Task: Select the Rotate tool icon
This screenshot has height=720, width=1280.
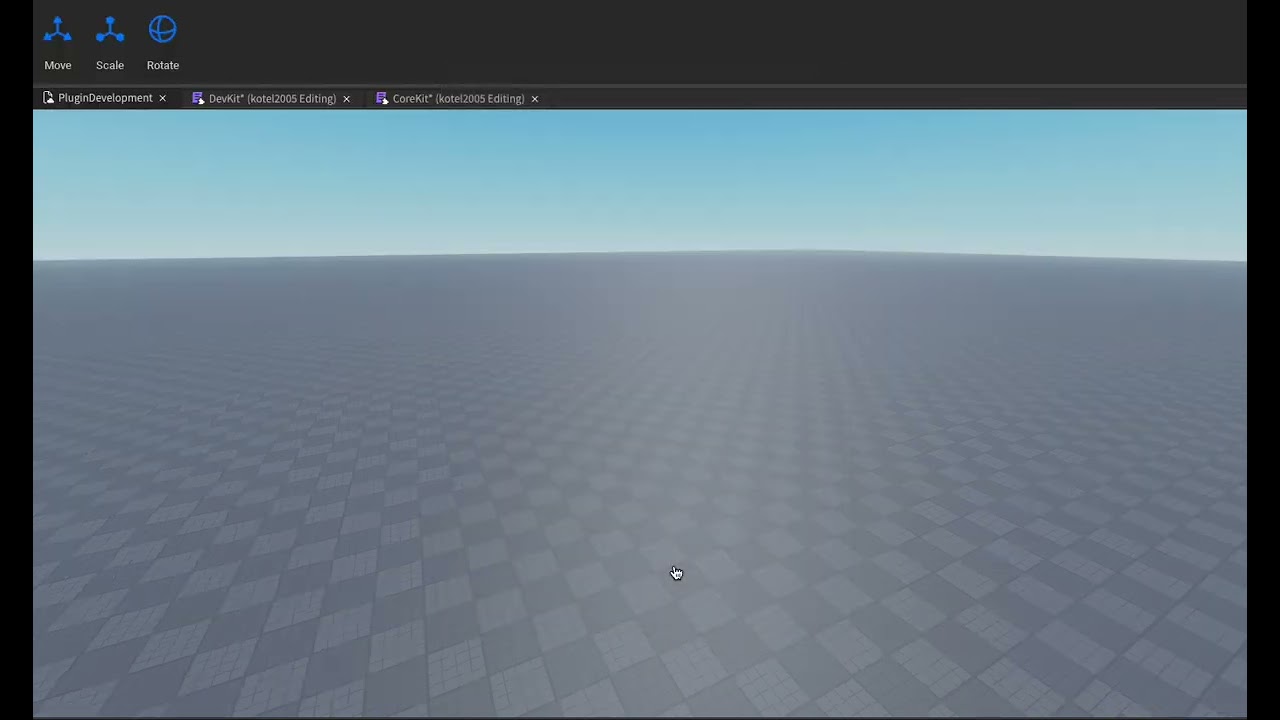Action: (x=163, y=30)
